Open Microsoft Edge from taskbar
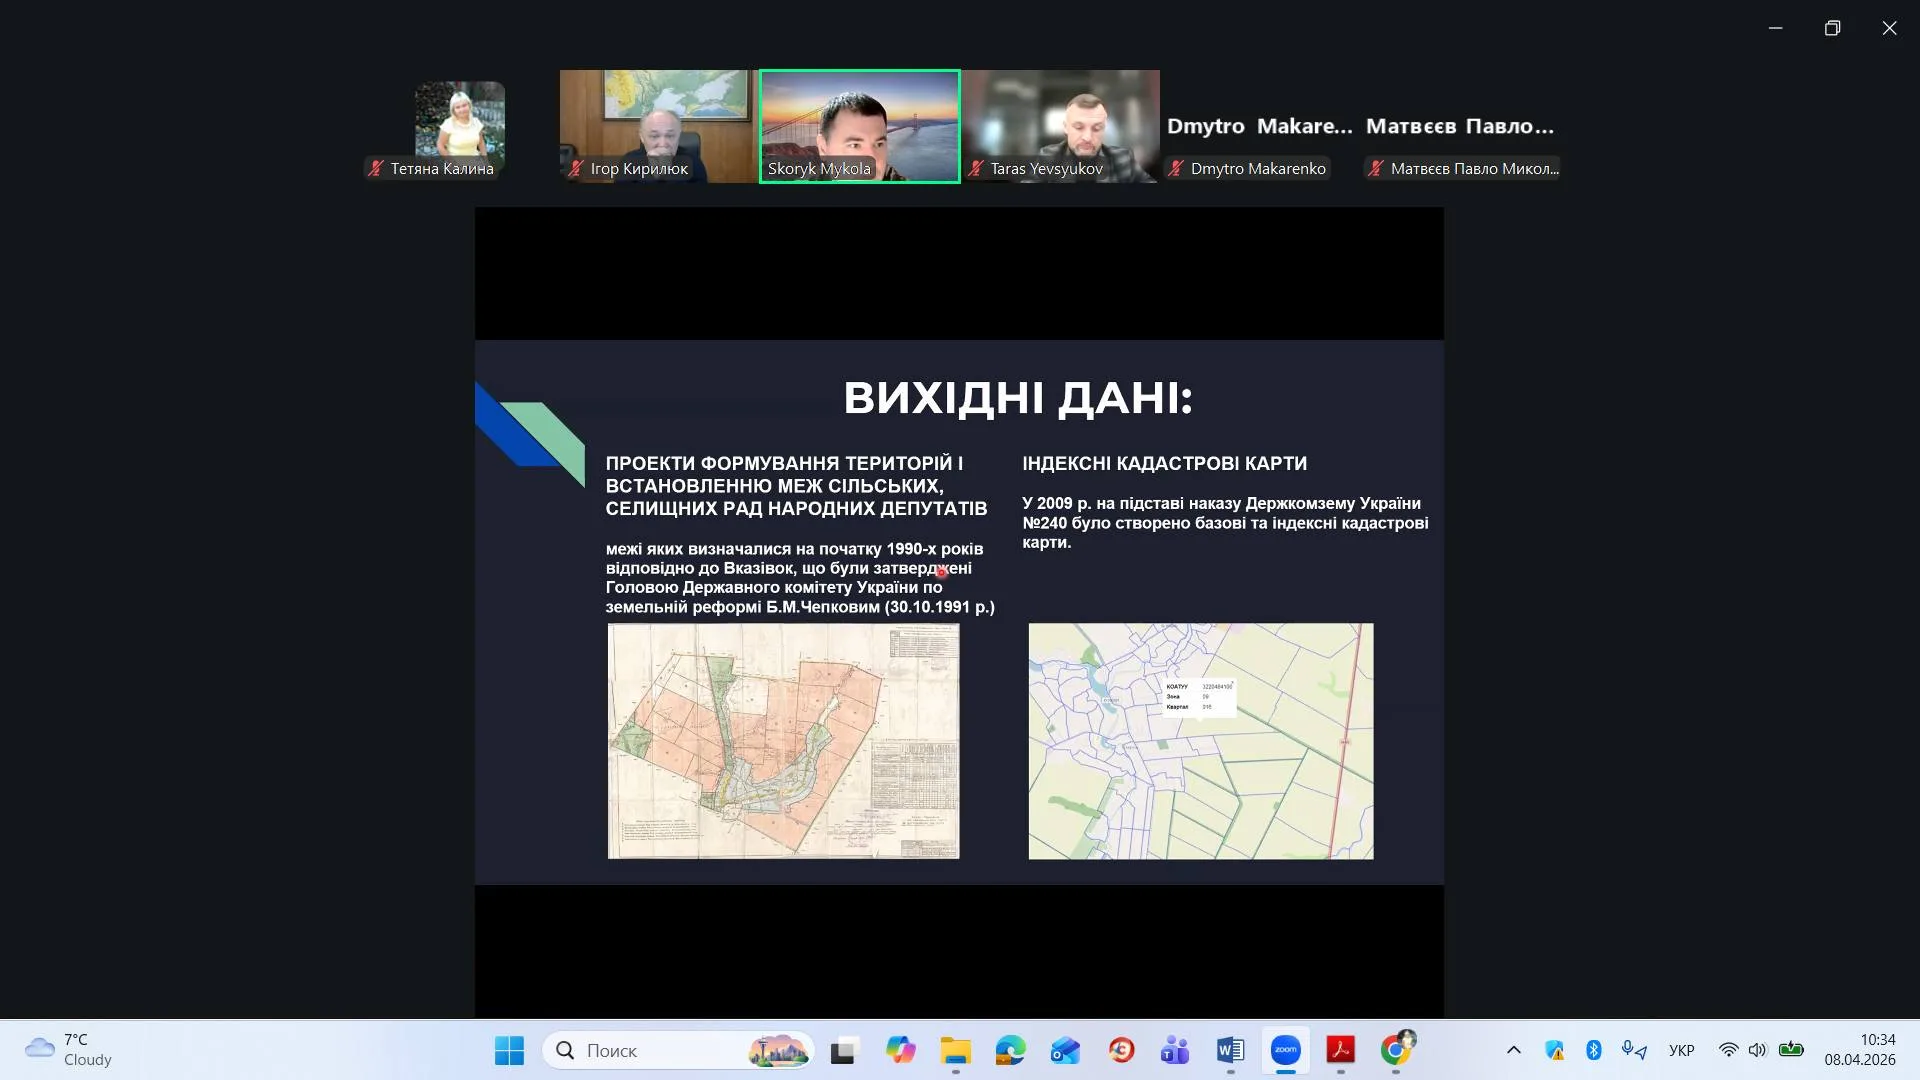This screenshot has width=1920, height=1080. click(x=1010, y=1050)
